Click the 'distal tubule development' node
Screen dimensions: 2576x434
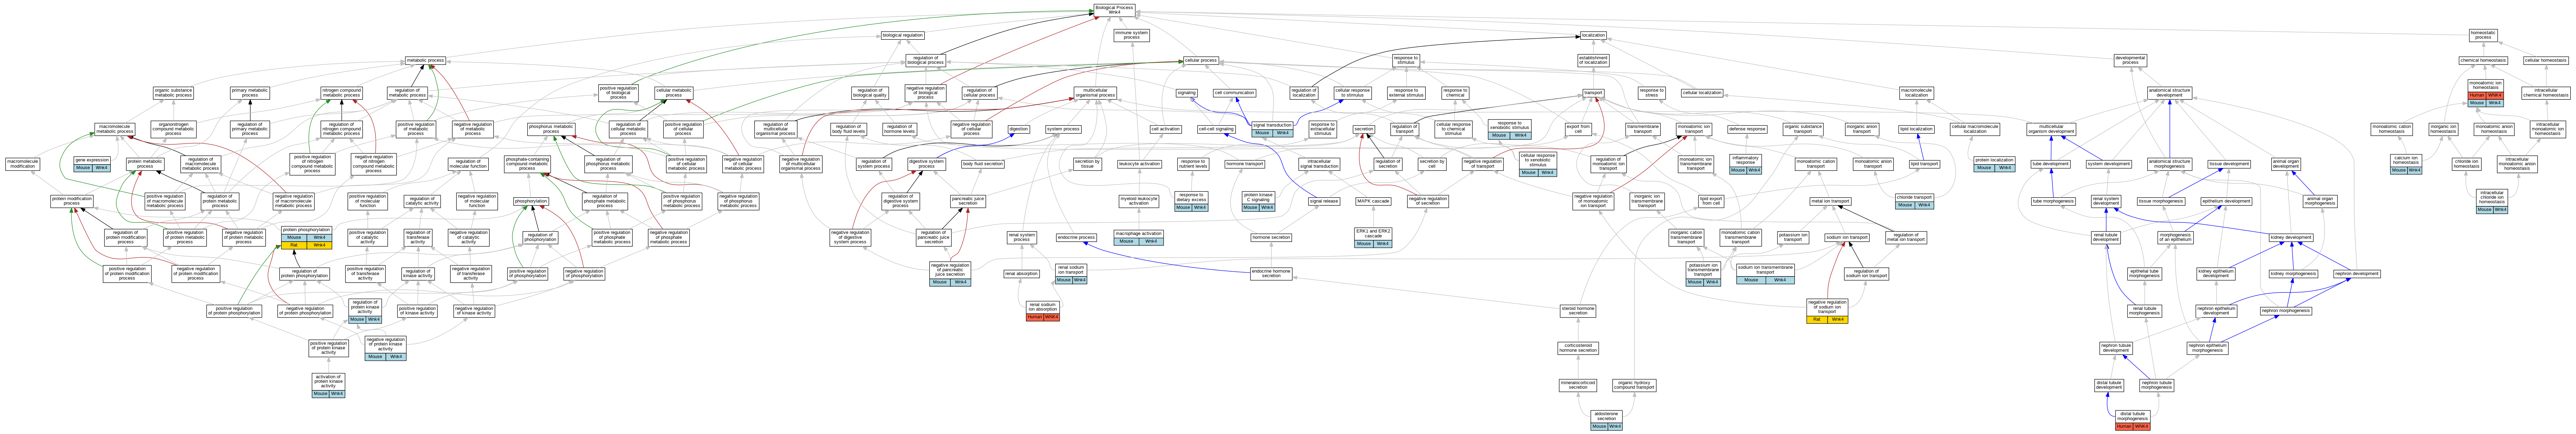click(2108, 385)
